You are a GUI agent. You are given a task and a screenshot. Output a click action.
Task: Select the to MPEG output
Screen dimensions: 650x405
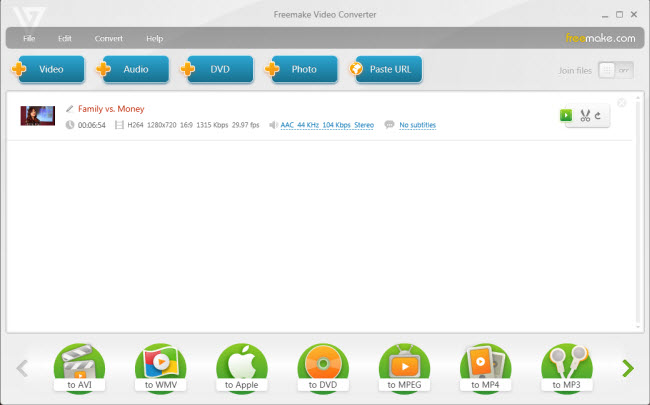click(404, 368)
